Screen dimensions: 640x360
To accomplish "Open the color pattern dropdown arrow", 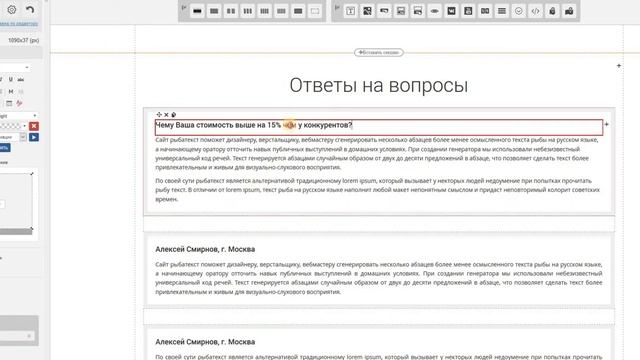I will coord(24,126).
